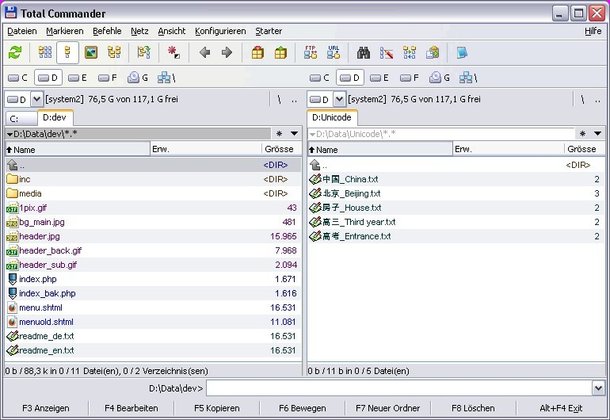Click the green Refresh icon in toolbar
The height and width of the screenshot is (420, 610).
(15, 53)
